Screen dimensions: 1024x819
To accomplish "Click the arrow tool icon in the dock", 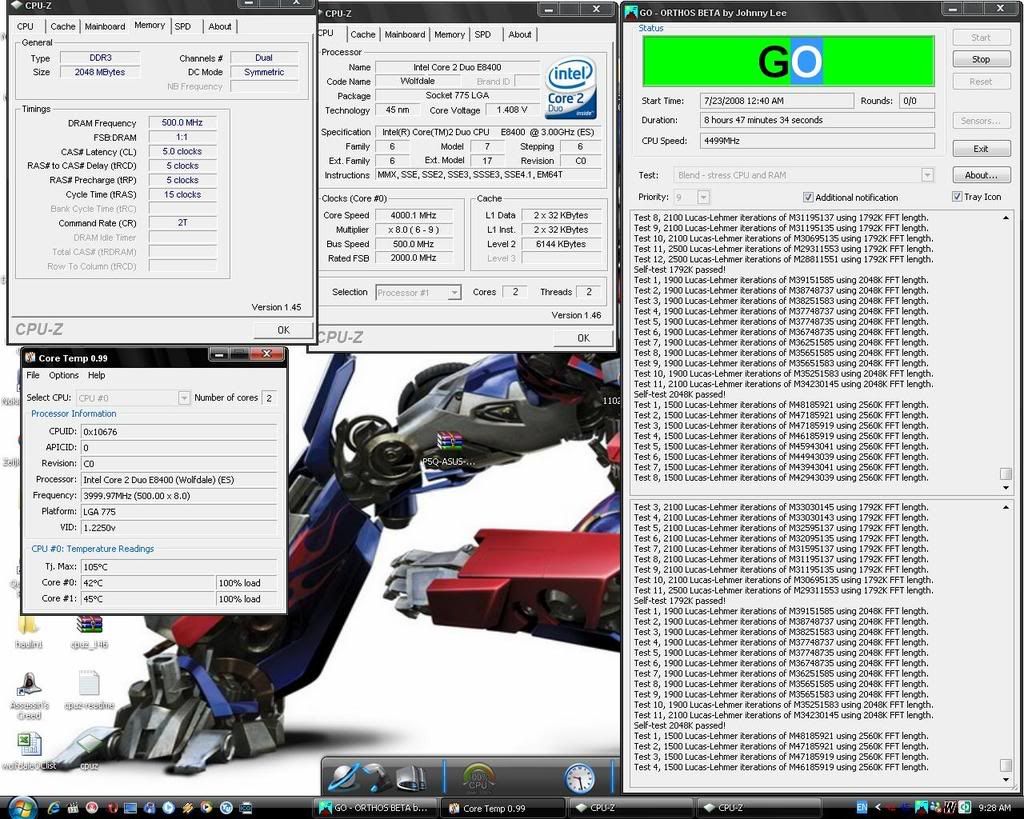I will pyautogui.click(x=377, y=777).
